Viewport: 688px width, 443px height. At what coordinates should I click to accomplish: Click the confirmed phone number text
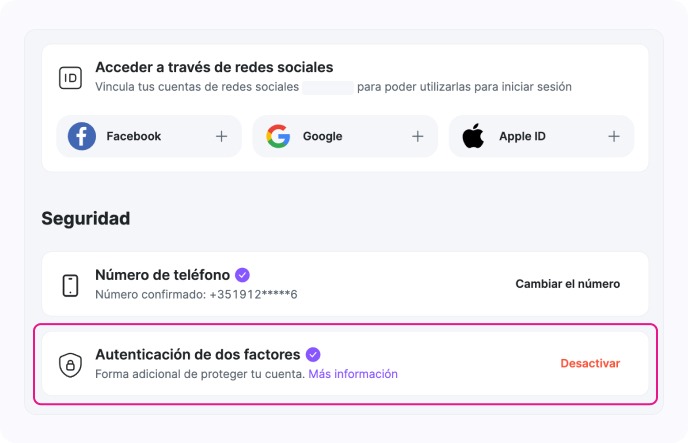tap(196, 294)
